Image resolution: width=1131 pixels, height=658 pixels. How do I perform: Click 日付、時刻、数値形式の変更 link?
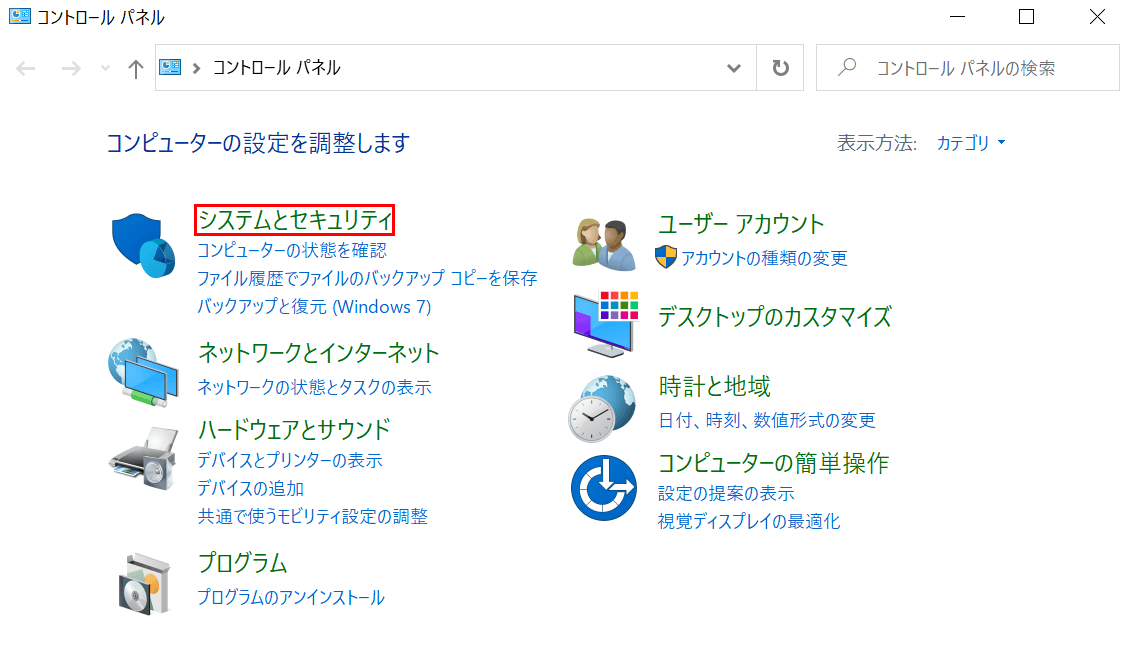pos(767,421)
